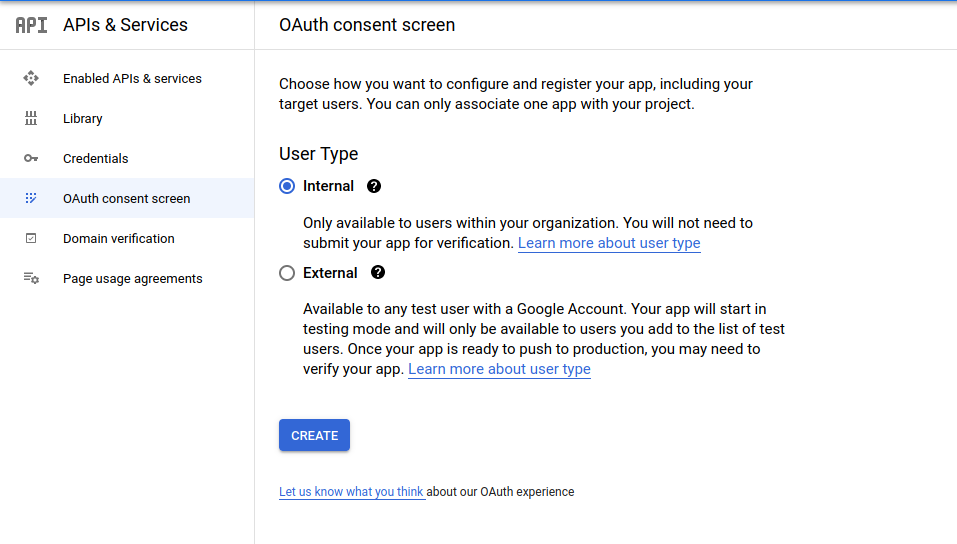
Task: Click the Credentials key icon
Action: click(31, 158)
